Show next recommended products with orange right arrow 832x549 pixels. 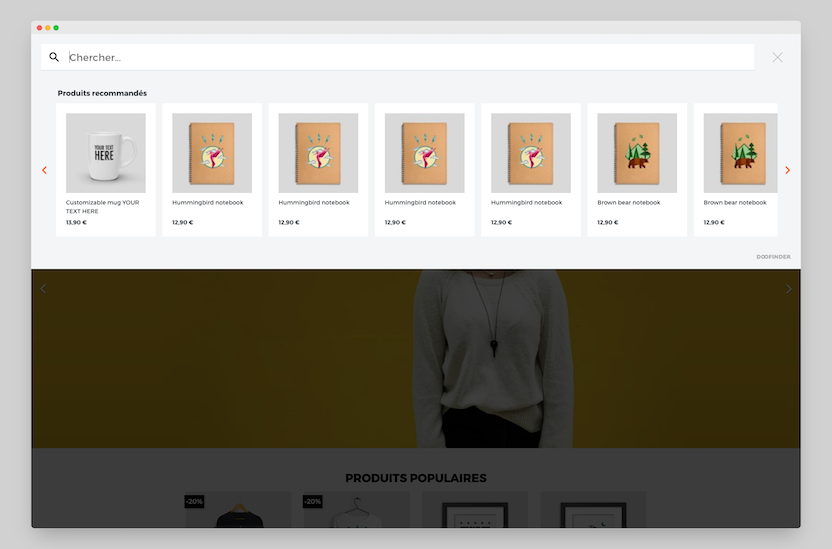787,170
